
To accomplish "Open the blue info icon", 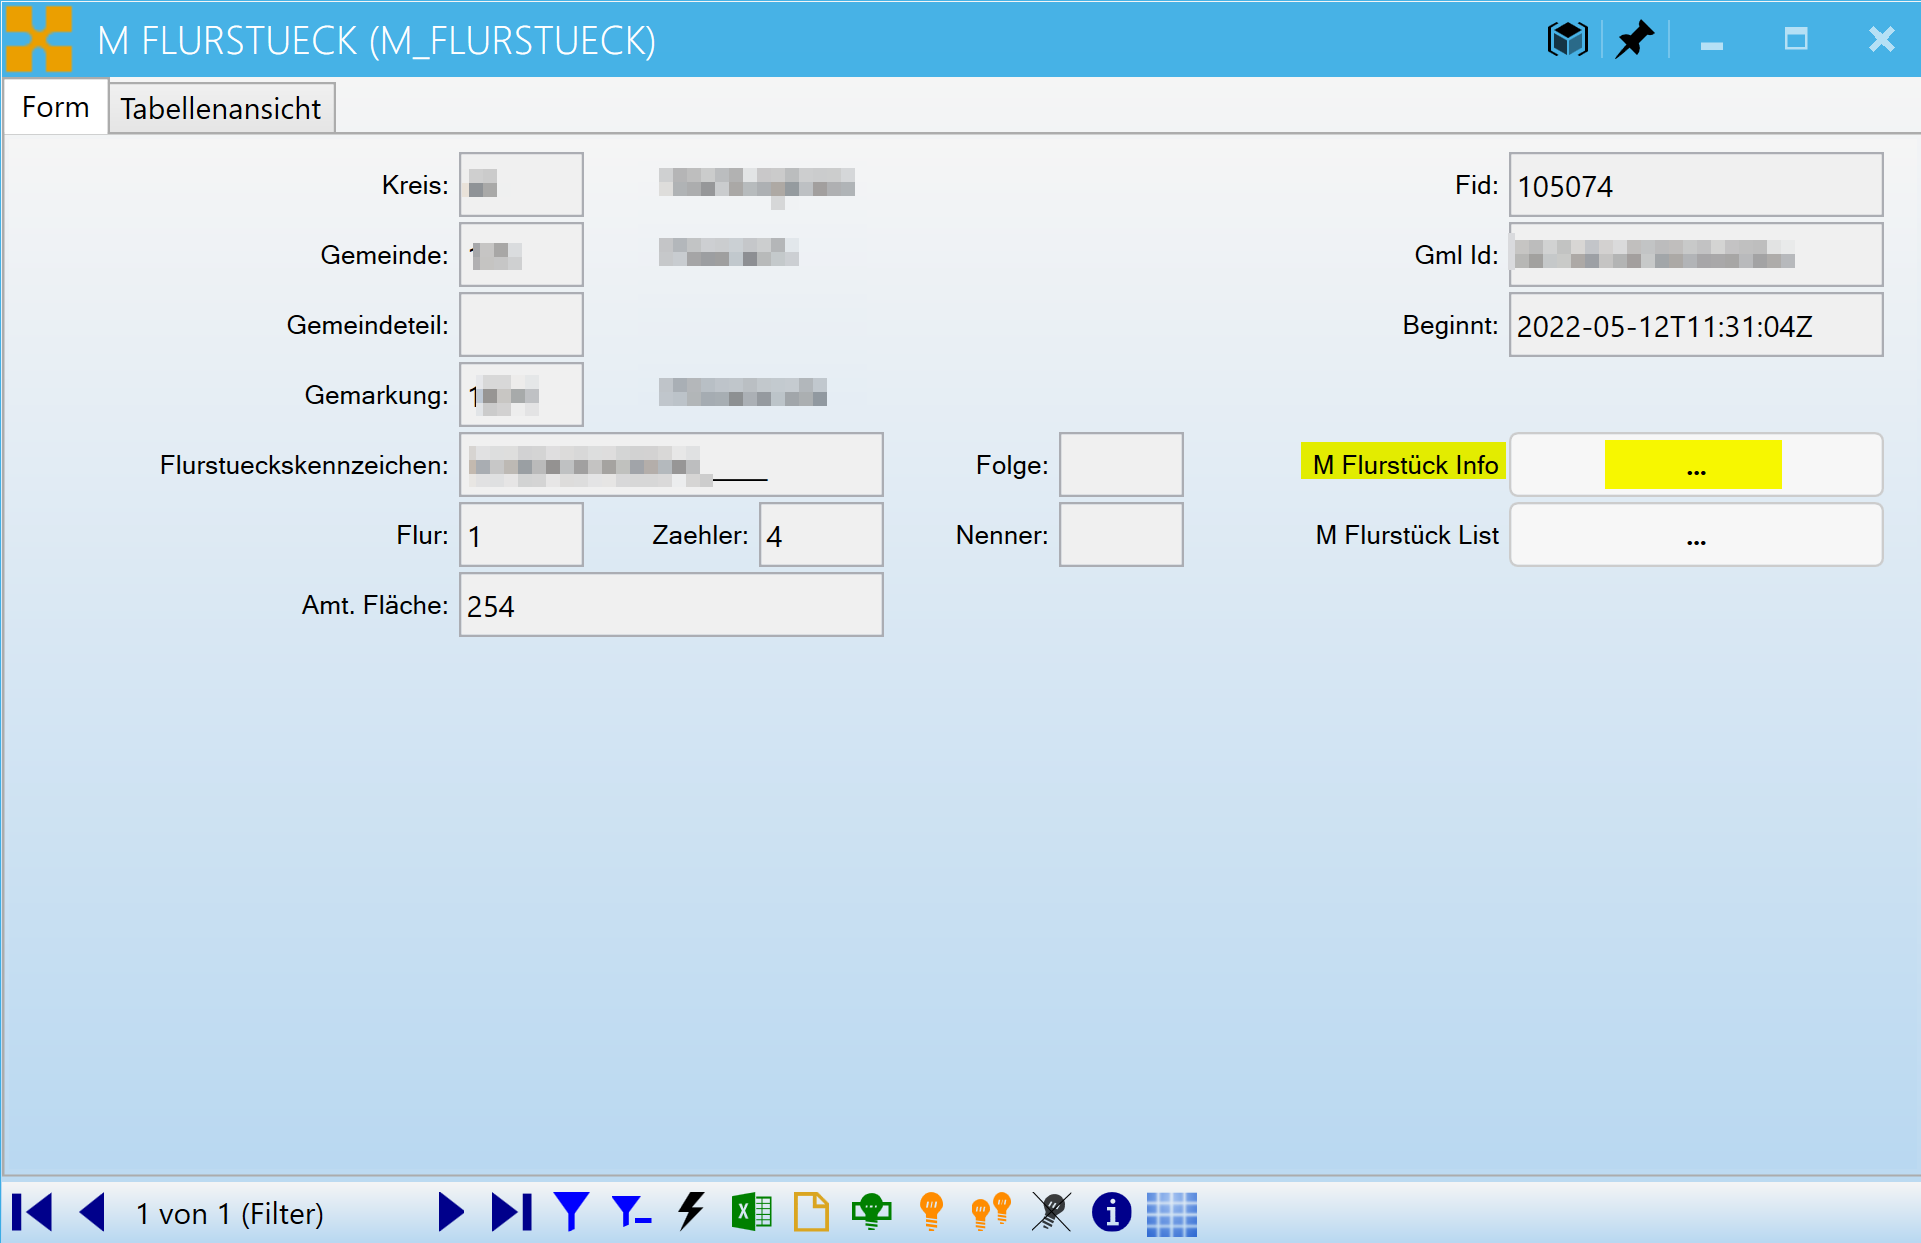I will click(x=1111, y=1212).
